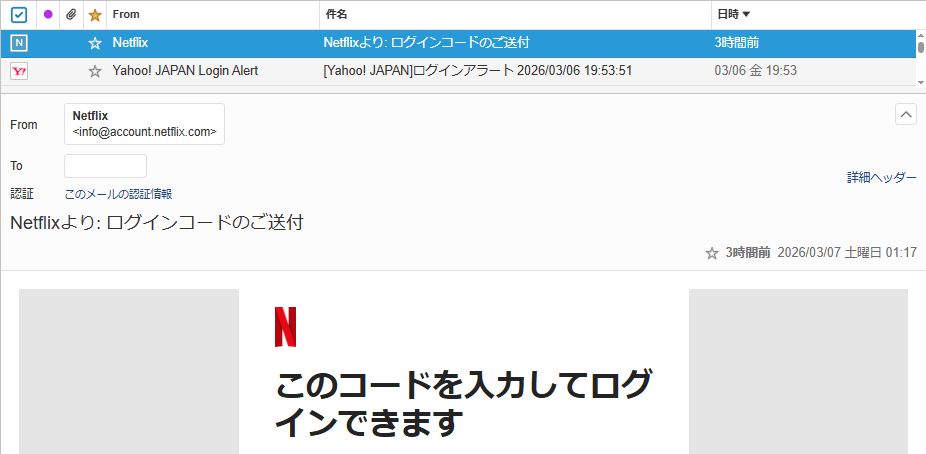Sort by the paperclip attachment column
Viewport: 926px width, 454px height.
point(70,15)
